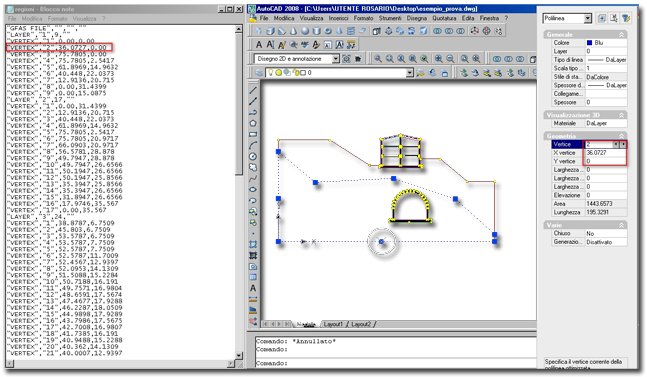The width and height of the screenshot is (647, 377).
Task: Click the Quick Select icon in properties panel
Action: pyautogui.click(x=626, y=18)
